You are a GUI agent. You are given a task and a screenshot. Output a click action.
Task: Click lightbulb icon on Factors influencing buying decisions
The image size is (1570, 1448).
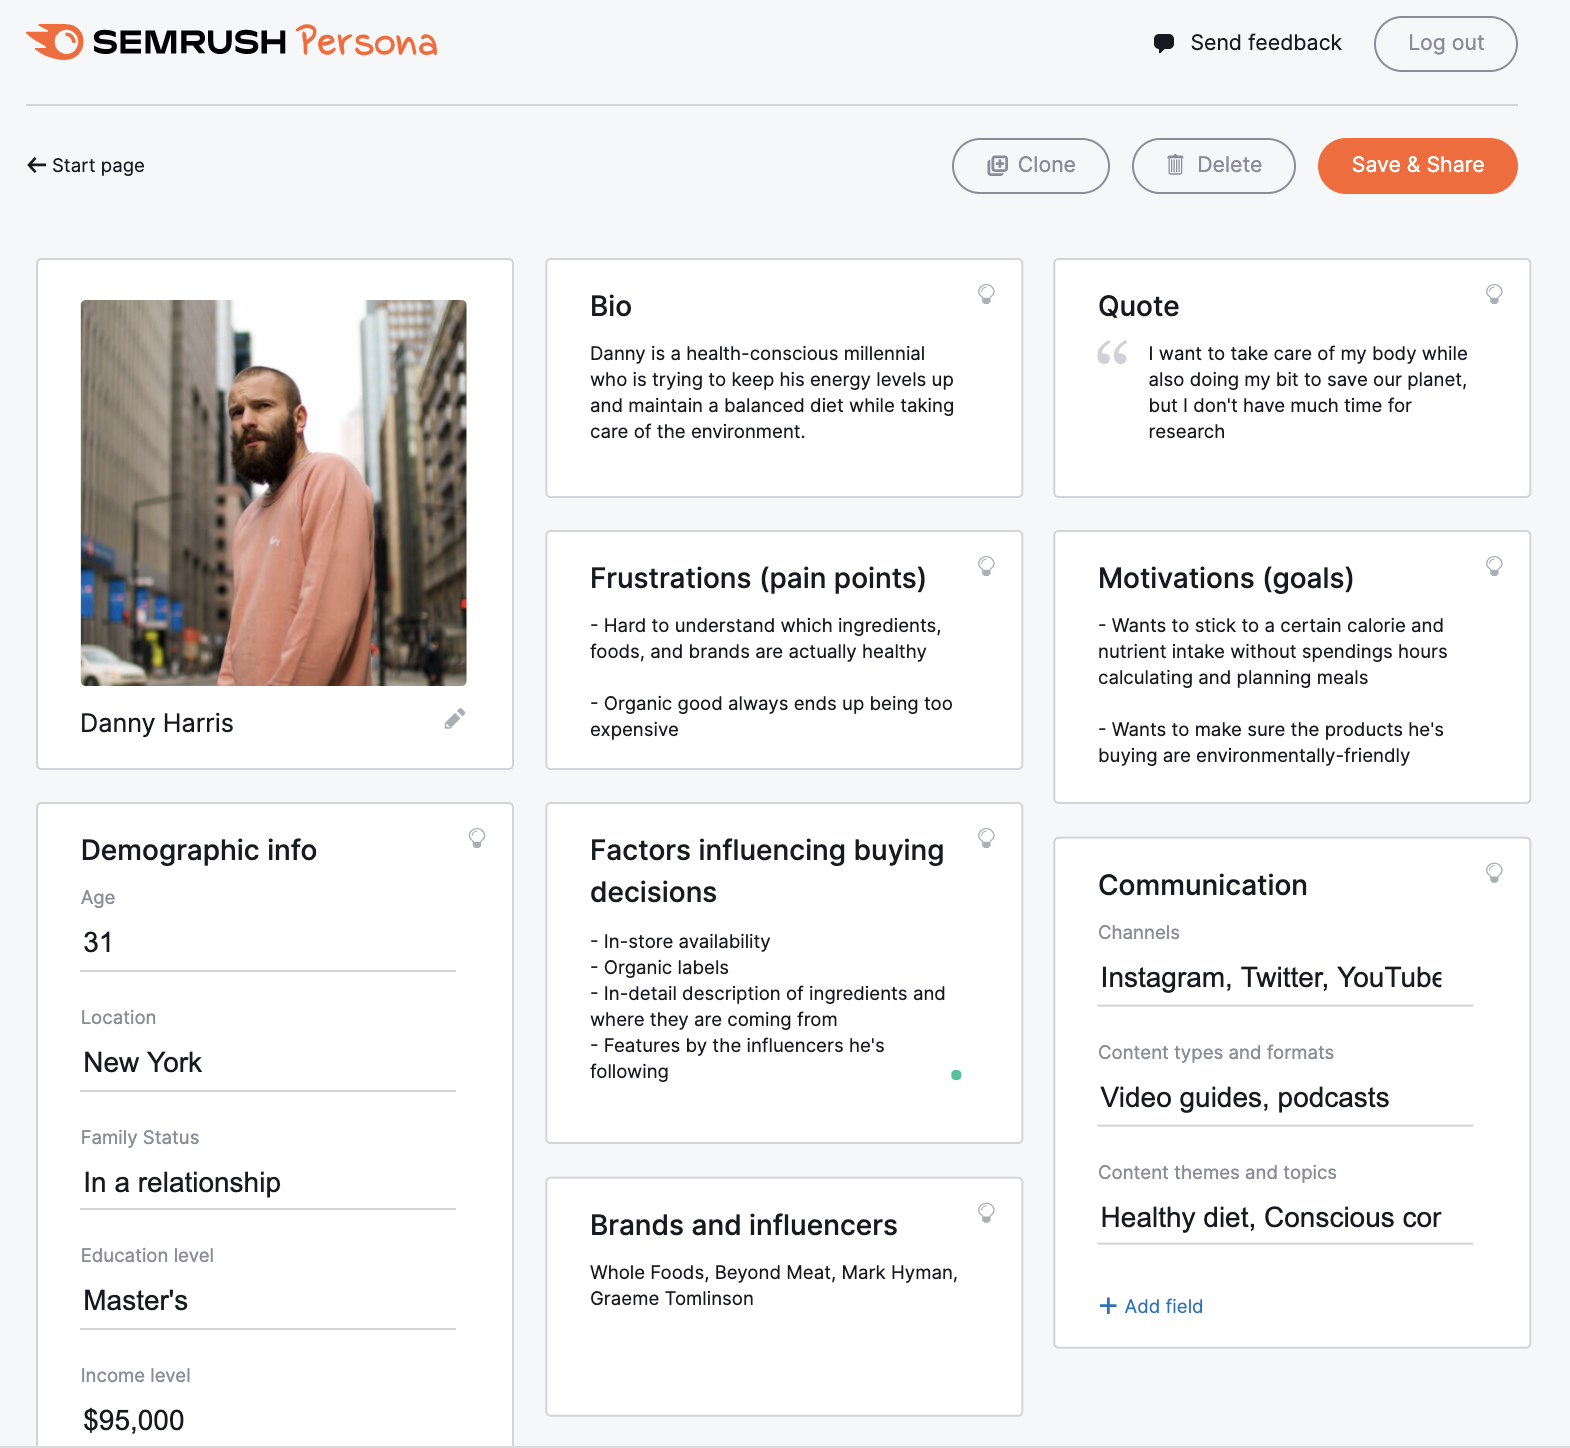point(986,838)
